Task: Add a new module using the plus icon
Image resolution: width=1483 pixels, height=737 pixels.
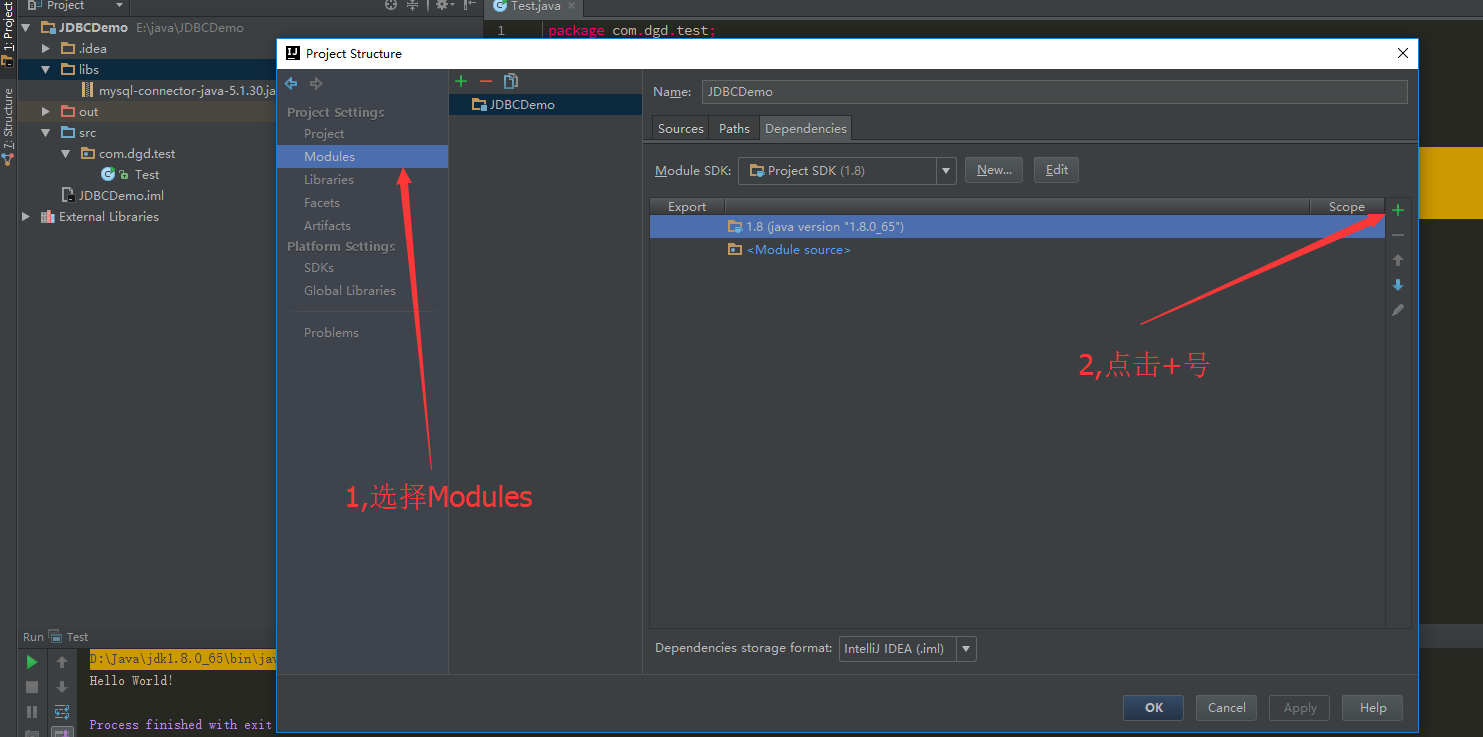Action: click(460, 81)
